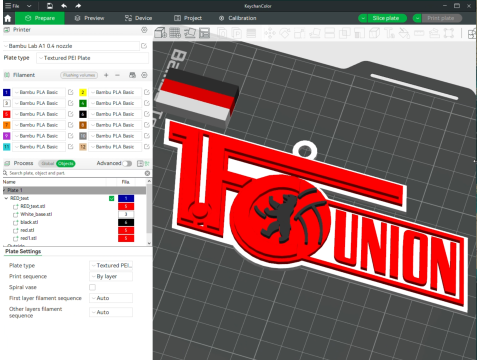Open the File menu
This screenshot has height=360, width=480.
[x=13, y=6]
